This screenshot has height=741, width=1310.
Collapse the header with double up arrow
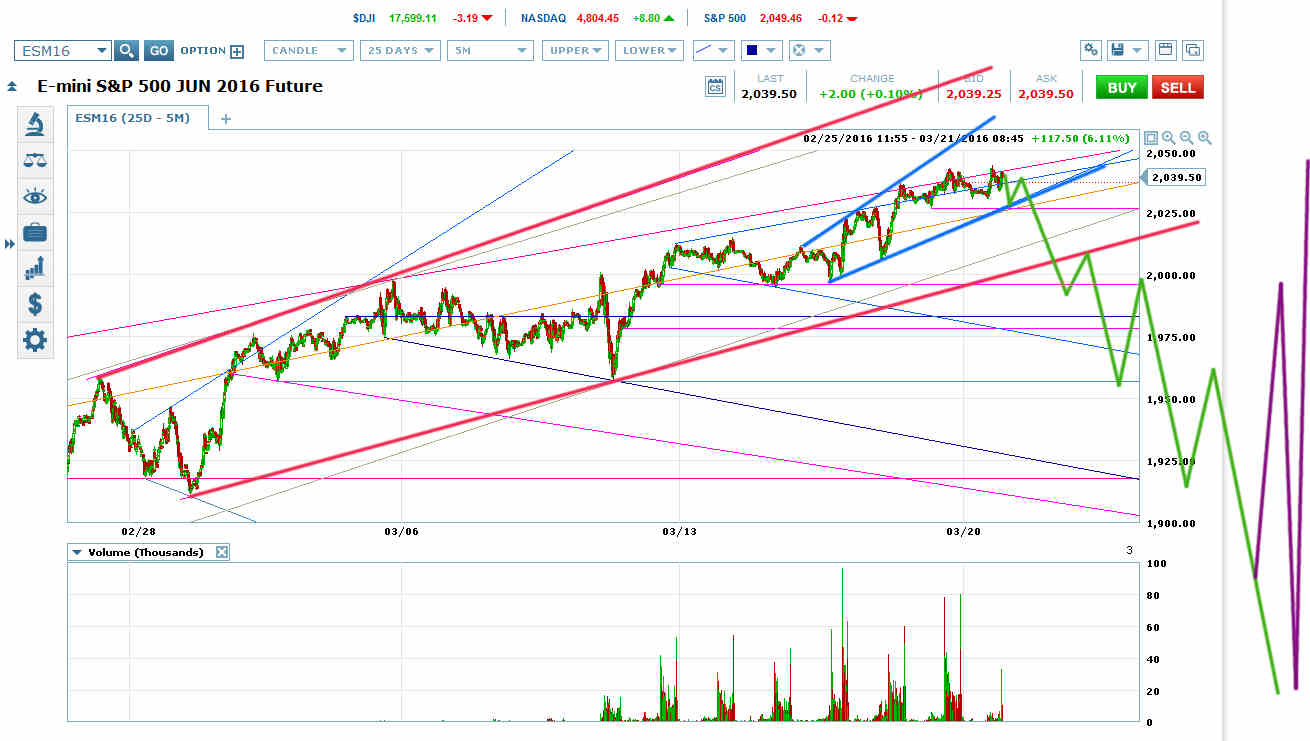pos(12,87)
